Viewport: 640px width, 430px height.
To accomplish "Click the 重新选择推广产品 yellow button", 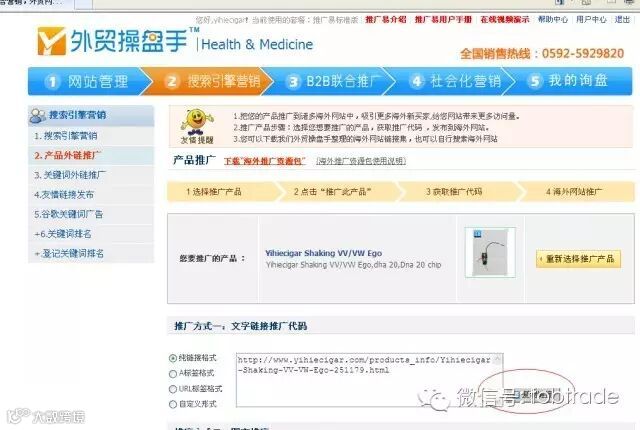I will [x=578, y=259].
